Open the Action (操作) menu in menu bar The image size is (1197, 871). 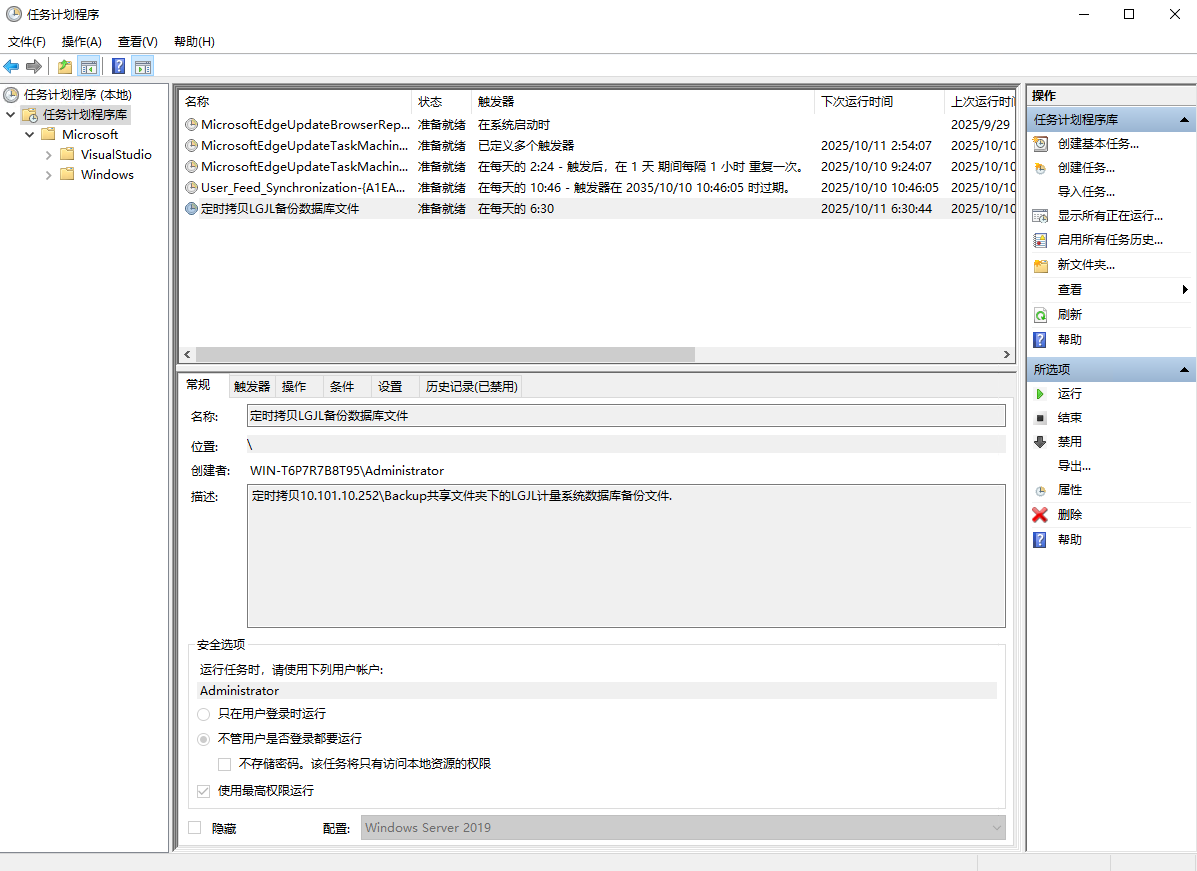coord(81,42)
